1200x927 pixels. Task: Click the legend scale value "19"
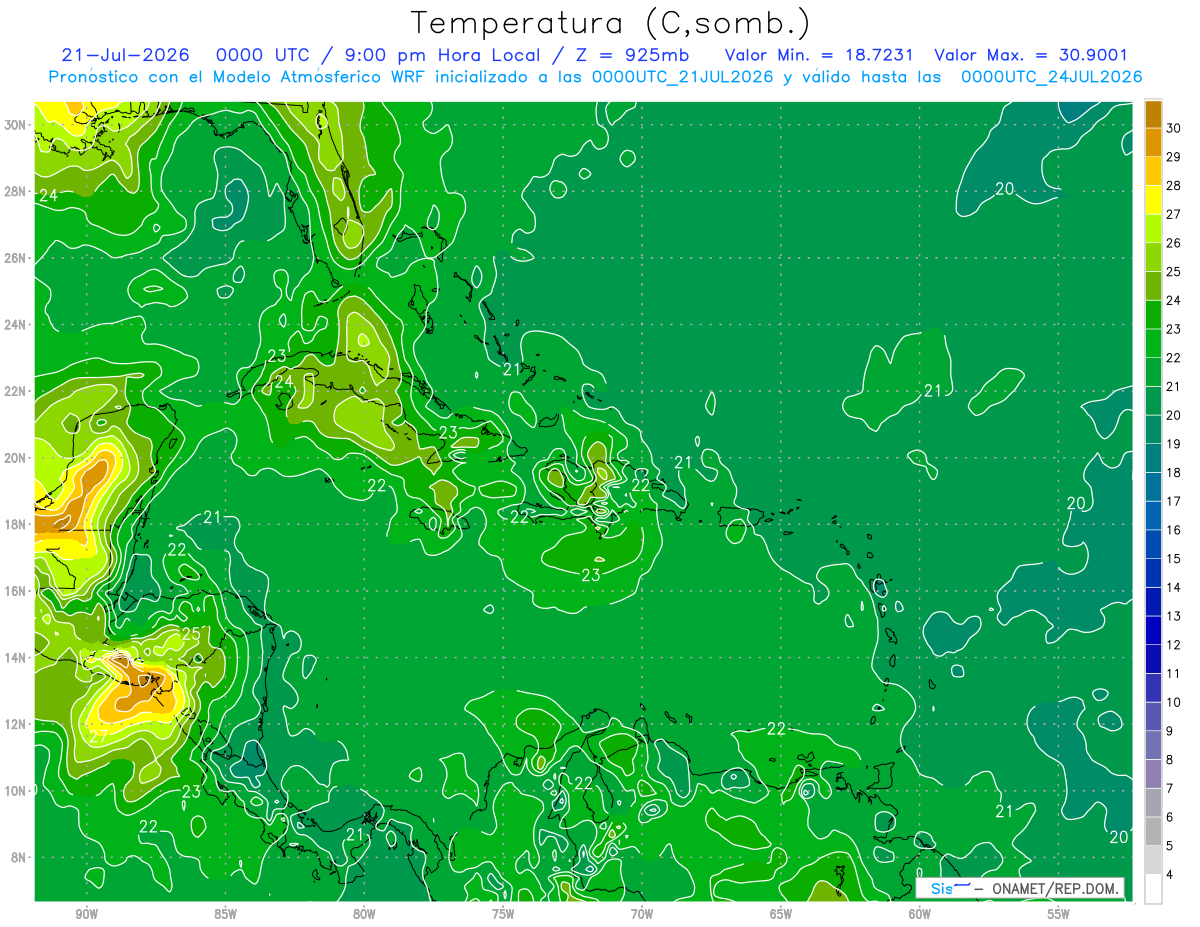[x=1174, y=444]
